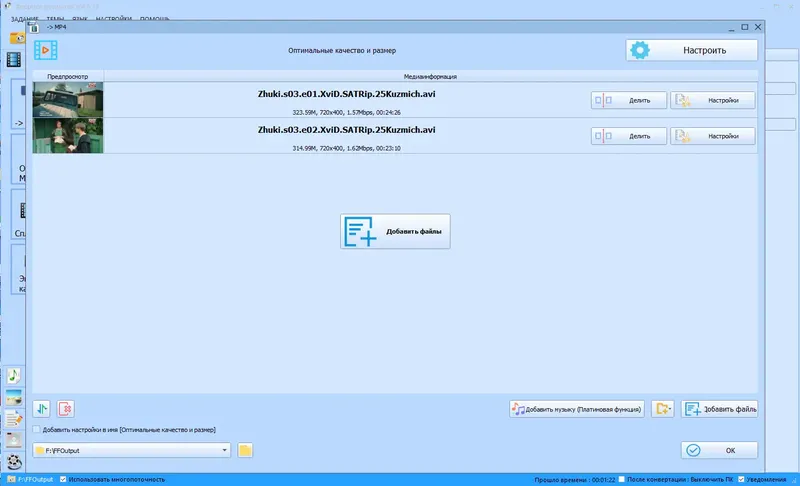Click the add folder icon button

pos(662,408)
